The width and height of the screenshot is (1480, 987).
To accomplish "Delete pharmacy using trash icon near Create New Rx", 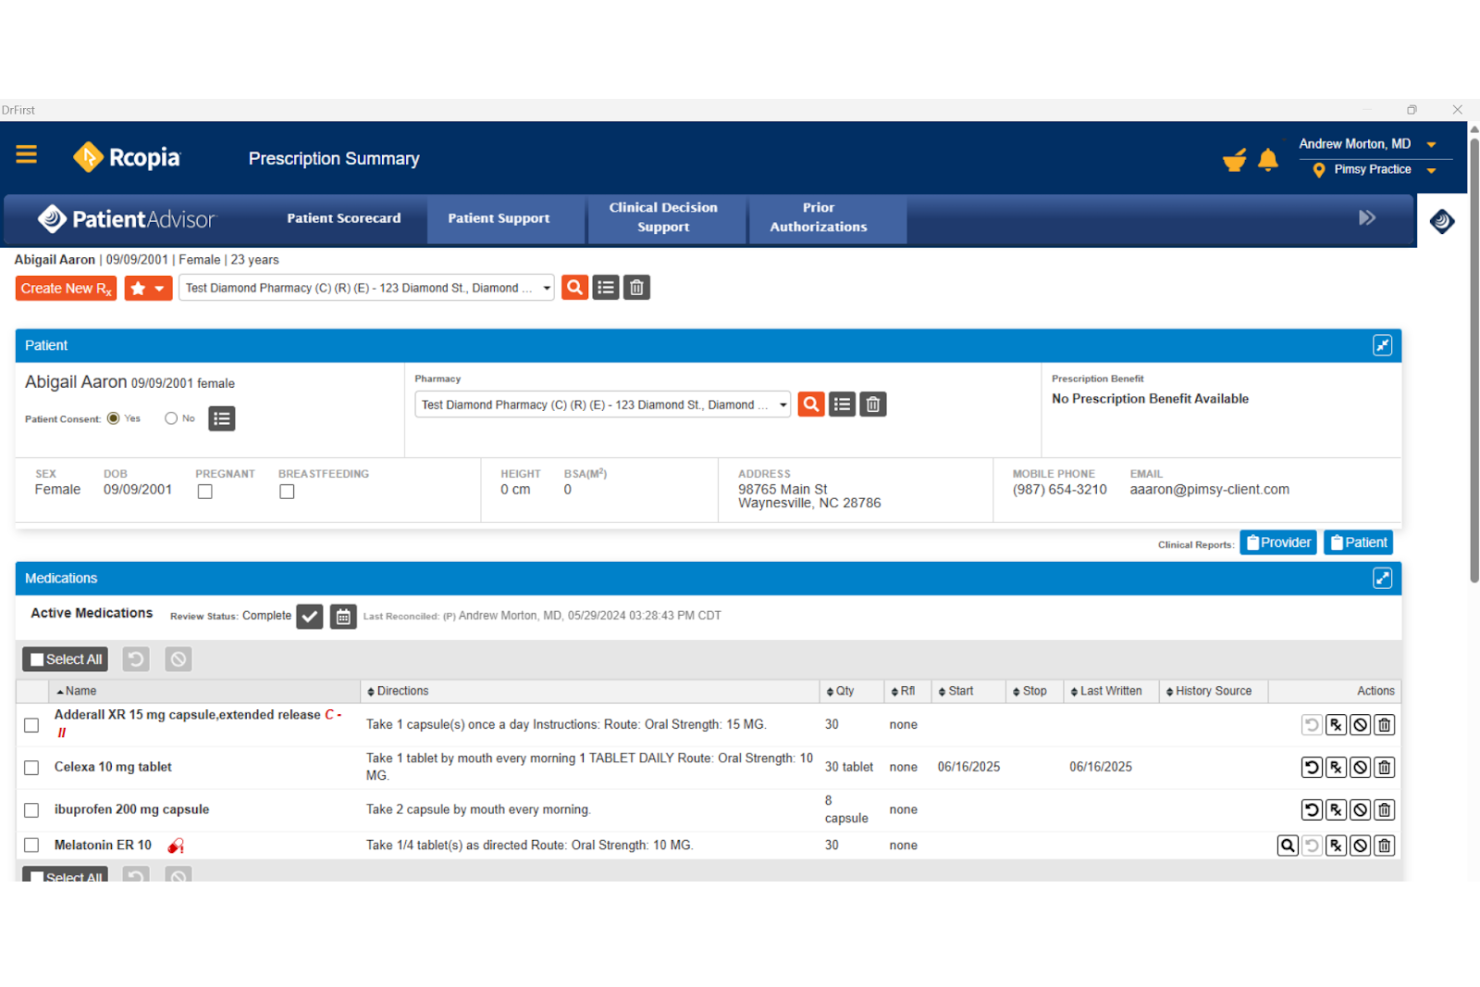I will (x=637, y=288).
